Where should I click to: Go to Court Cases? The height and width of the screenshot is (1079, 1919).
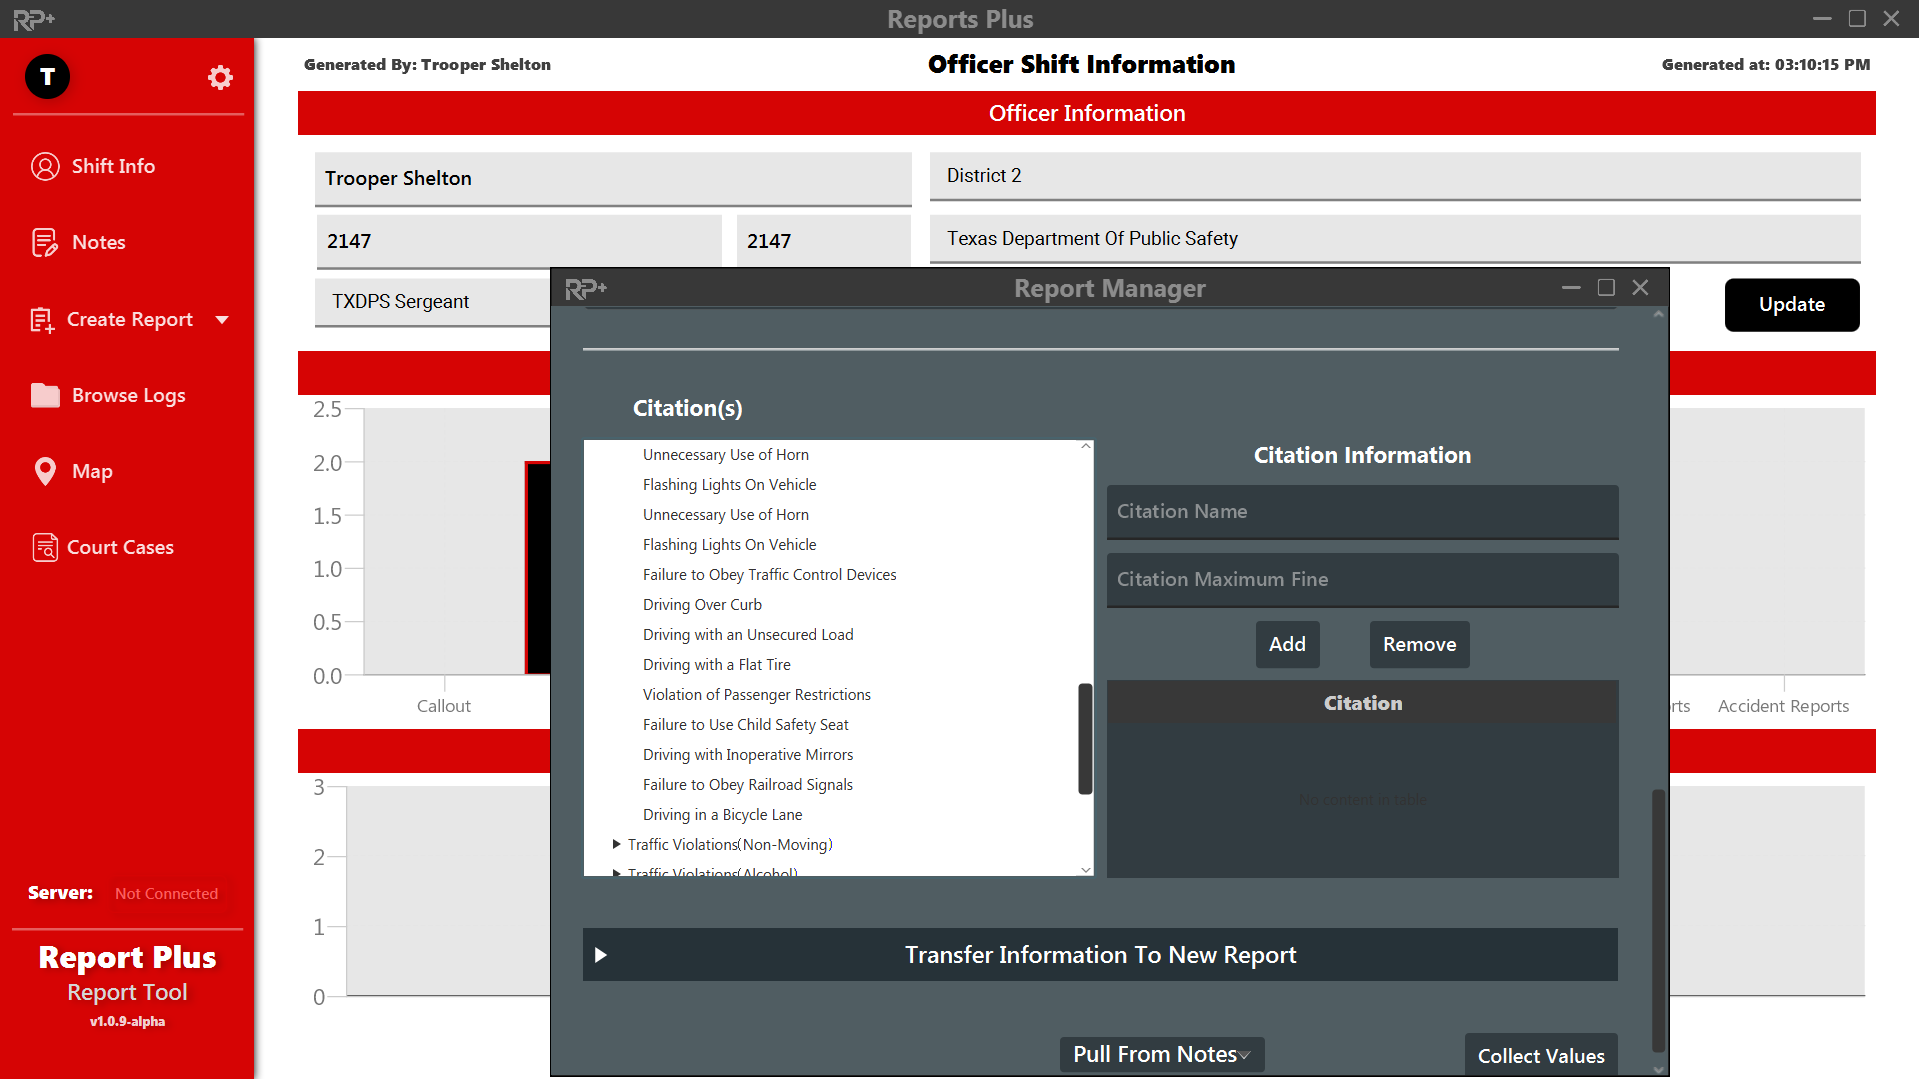[x=119, y=547]
